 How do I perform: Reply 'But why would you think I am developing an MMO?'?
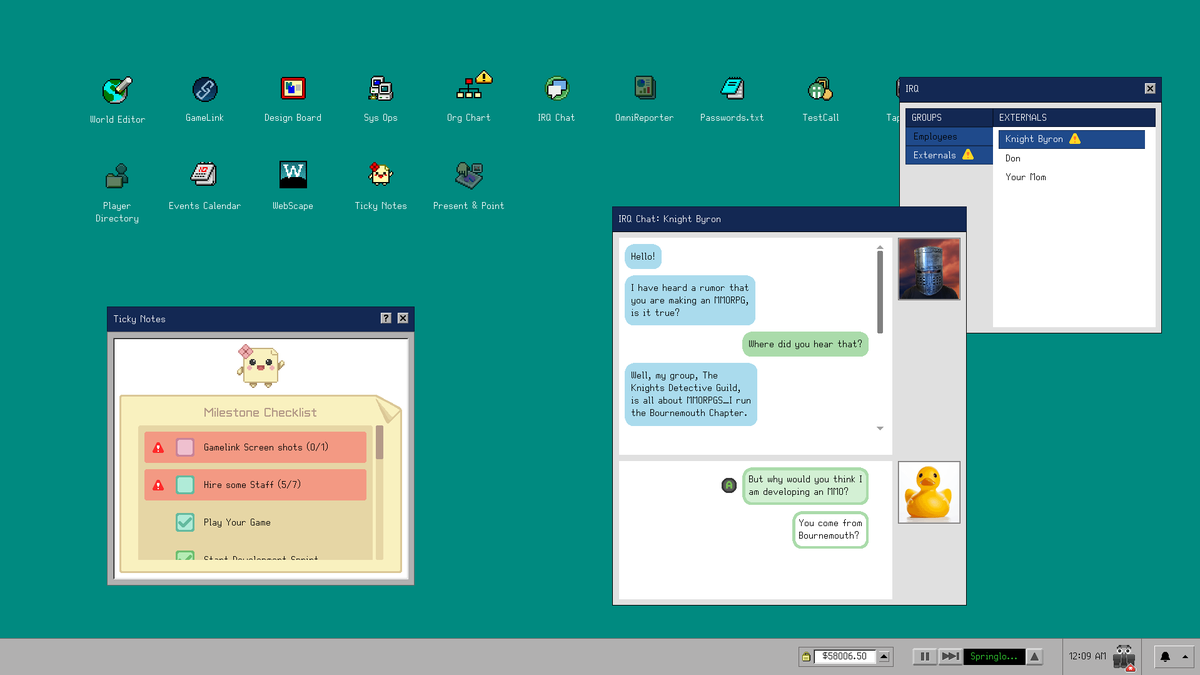pyautogui.click(x=805, y=486)
